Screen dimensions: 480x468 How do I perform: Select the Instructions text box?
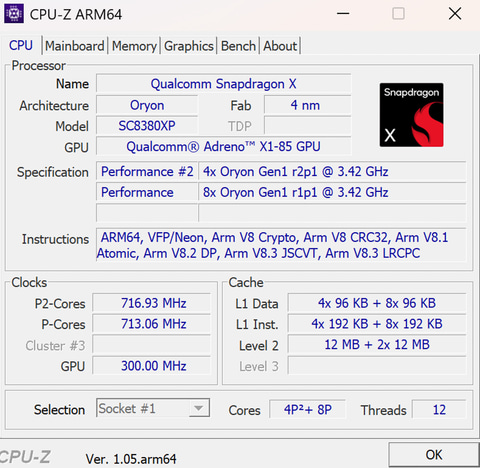point(281,245)
